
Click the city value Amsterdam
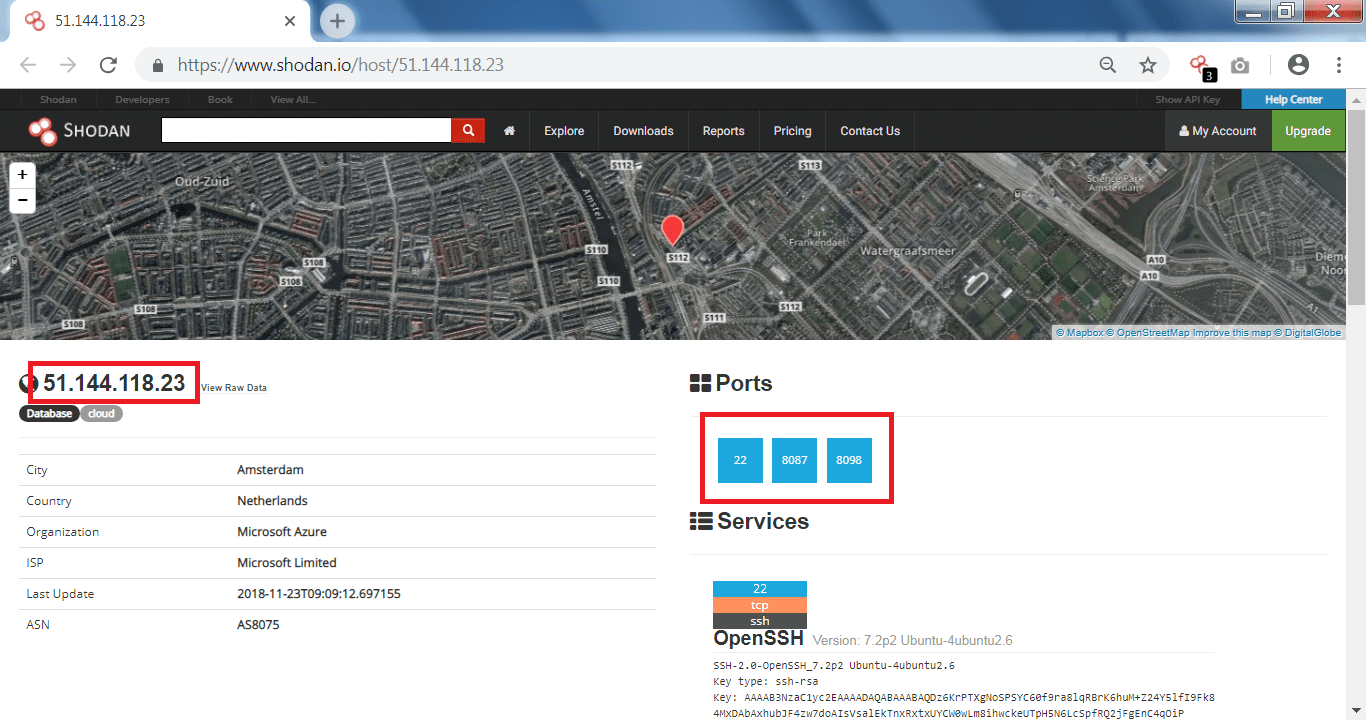[x=270, y=470]
